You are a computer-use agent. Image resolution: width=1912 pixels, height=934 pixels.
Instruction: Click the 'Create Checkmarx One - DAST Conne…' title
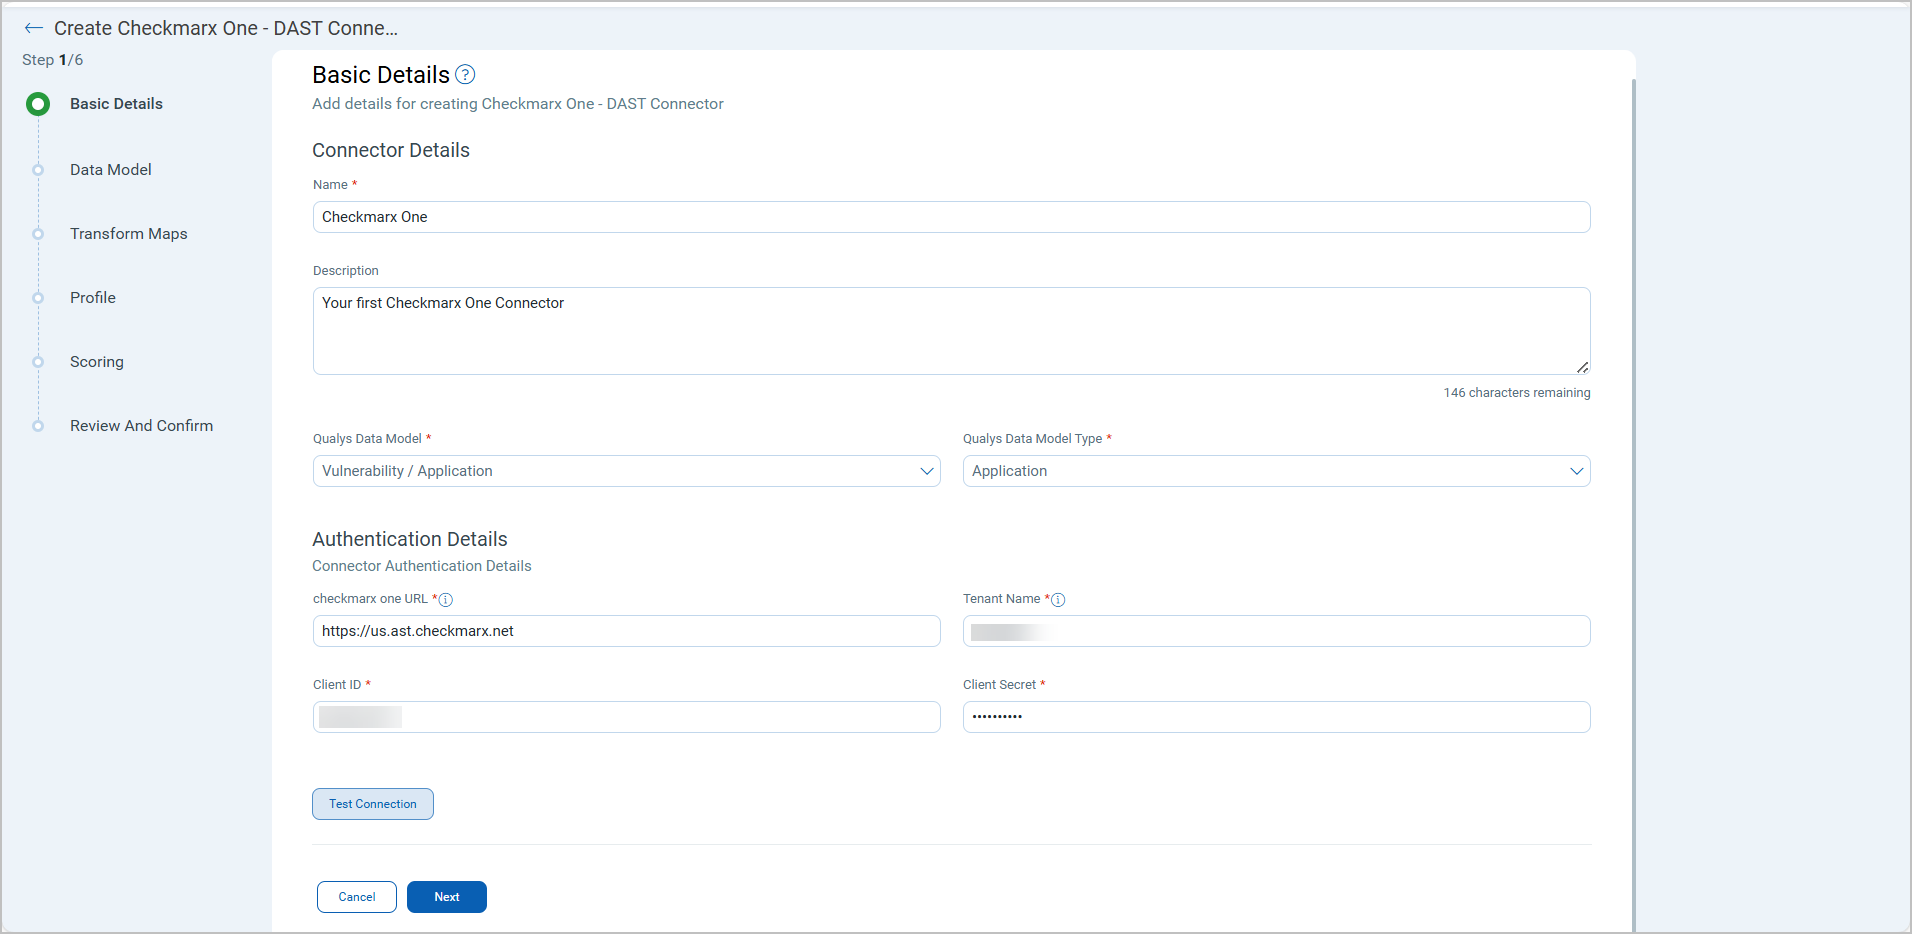[x=226, y=28]
